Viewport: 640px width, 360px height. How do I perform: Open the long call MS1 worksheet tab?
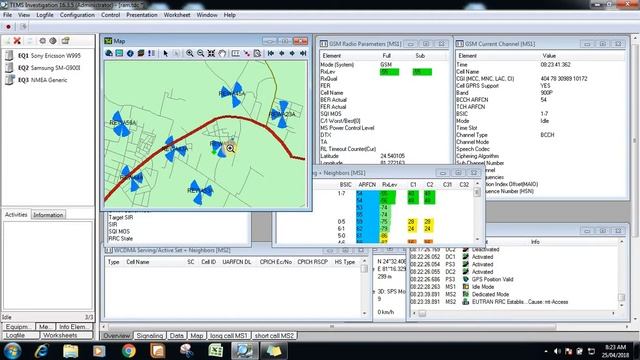[229, 336]
